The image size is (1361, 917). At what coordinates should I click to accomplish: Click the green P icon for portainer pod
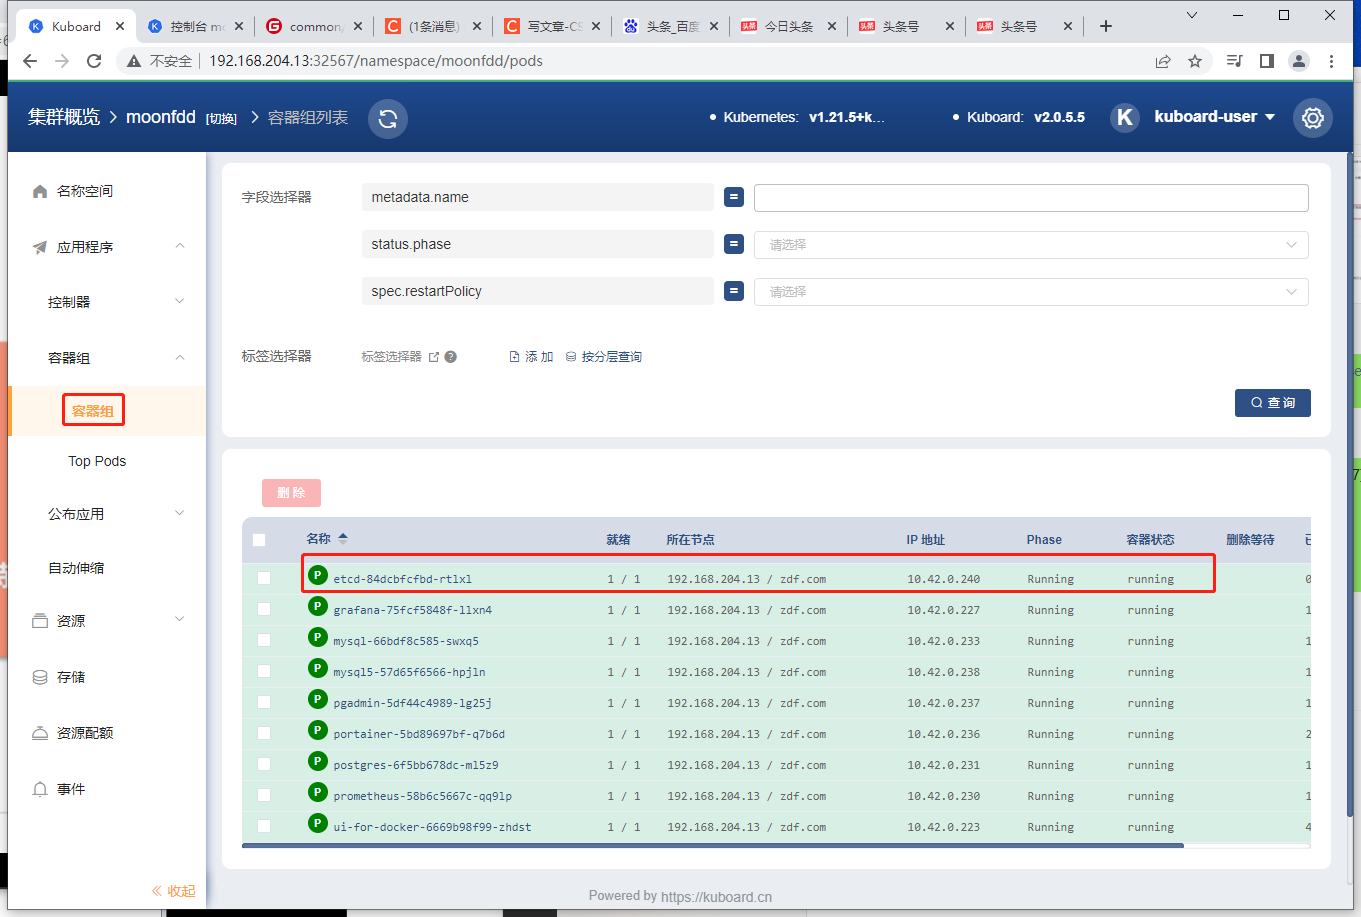[318, 730]
